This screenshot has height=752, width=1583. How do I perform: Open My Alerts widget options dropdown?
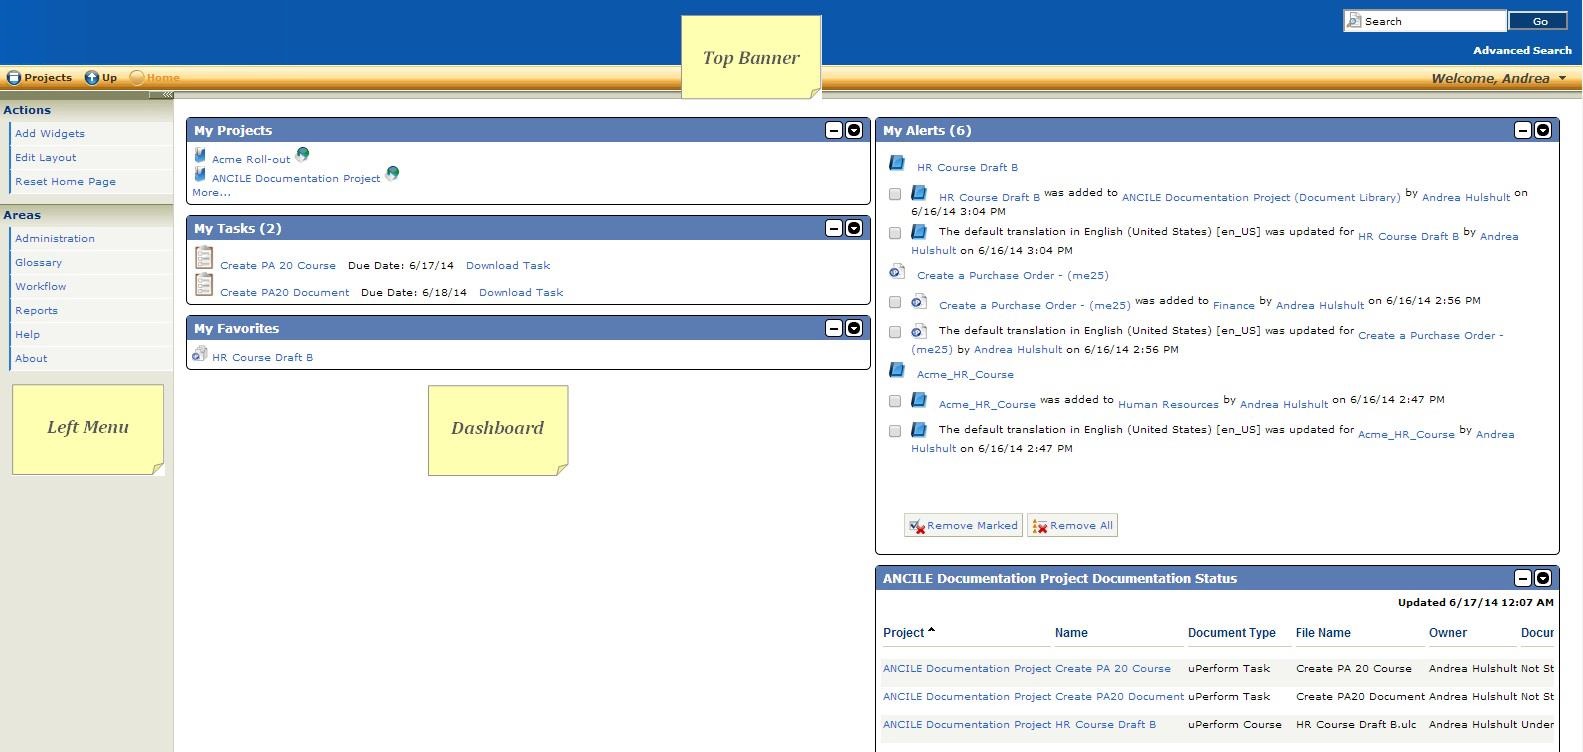pyautogui.click(x=1543, y=130)
